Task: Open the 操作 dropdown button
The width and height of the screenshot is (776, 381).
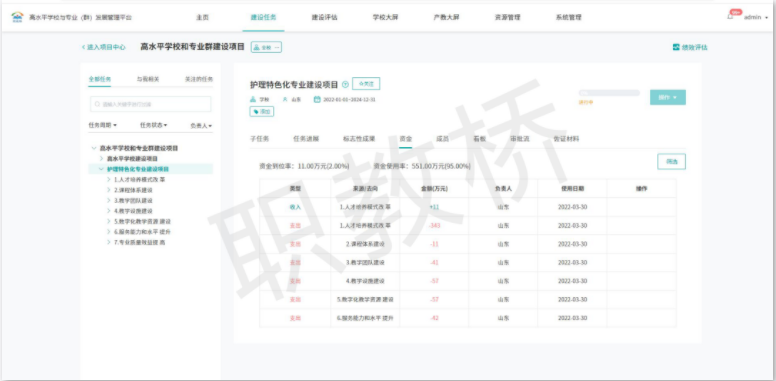Action: pos(668,97)
